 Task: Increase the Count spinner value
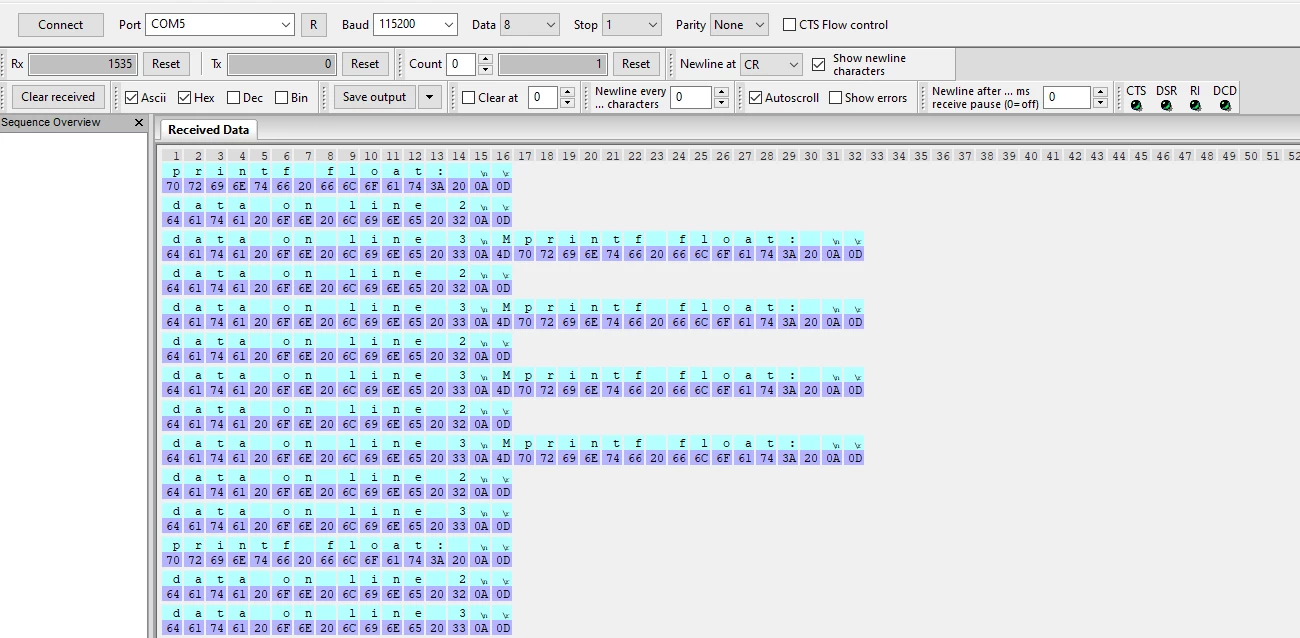point(485,59)
